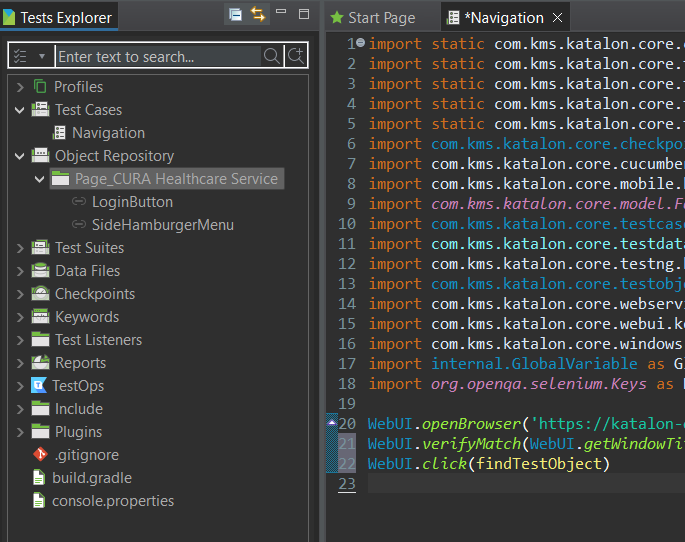
Task: Select the LoginButton object label
Action: point(132,202)
